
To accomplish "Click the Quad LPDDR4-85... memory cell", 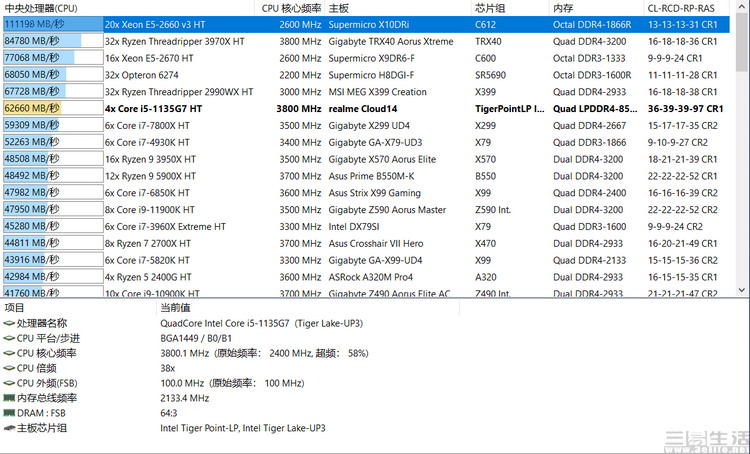I will pyautogui.click(x=595, y=109).
